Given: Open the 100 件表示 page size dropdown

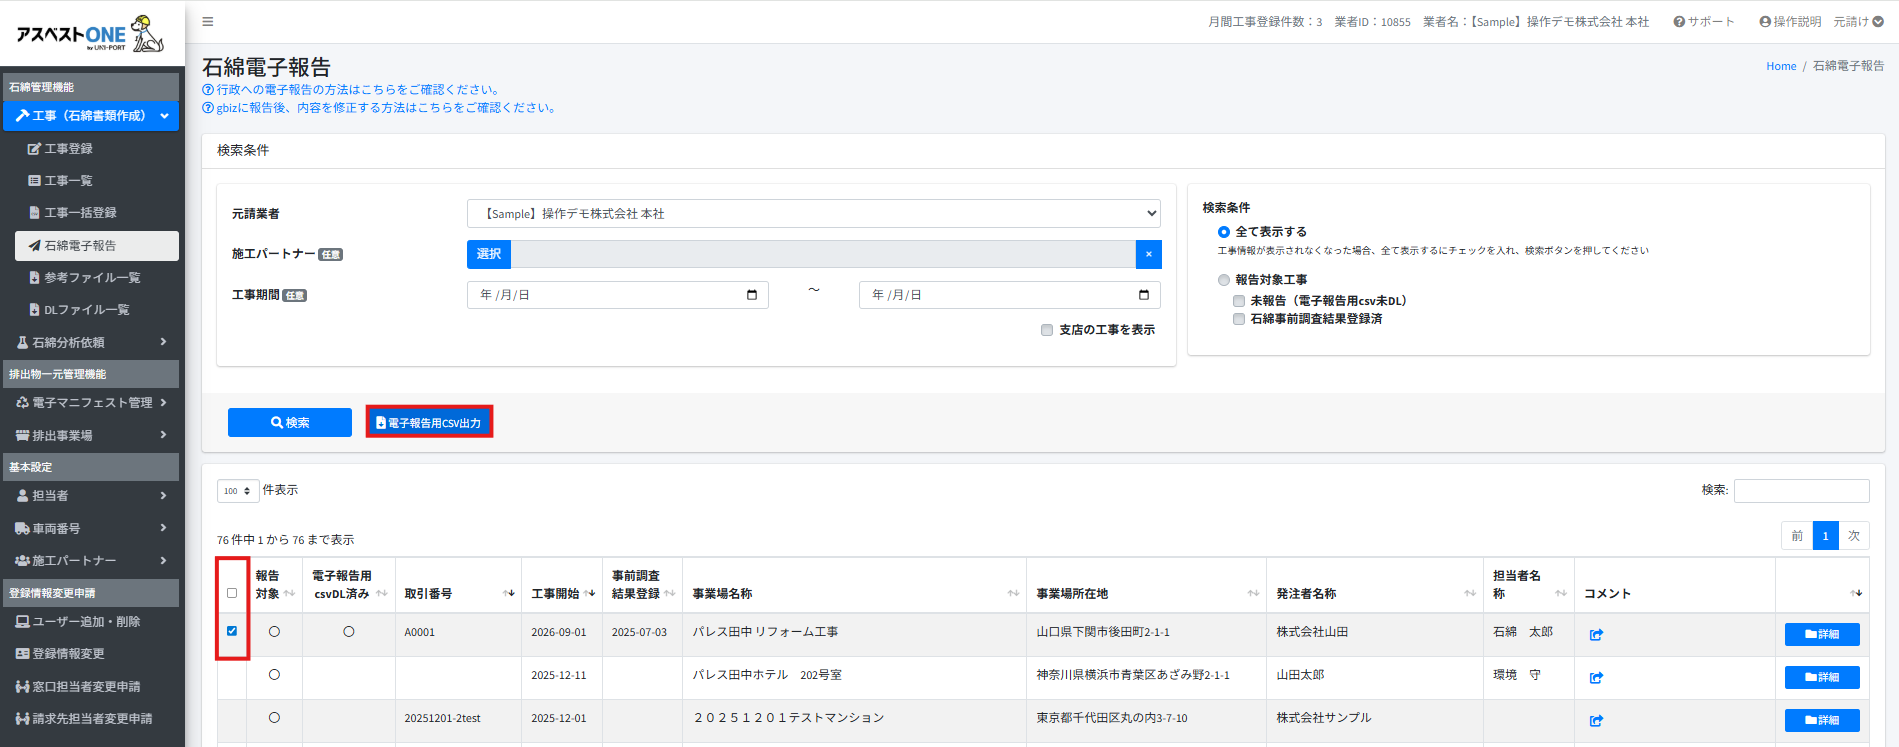Looking at the screenshot, I should [x=237, y=491].
